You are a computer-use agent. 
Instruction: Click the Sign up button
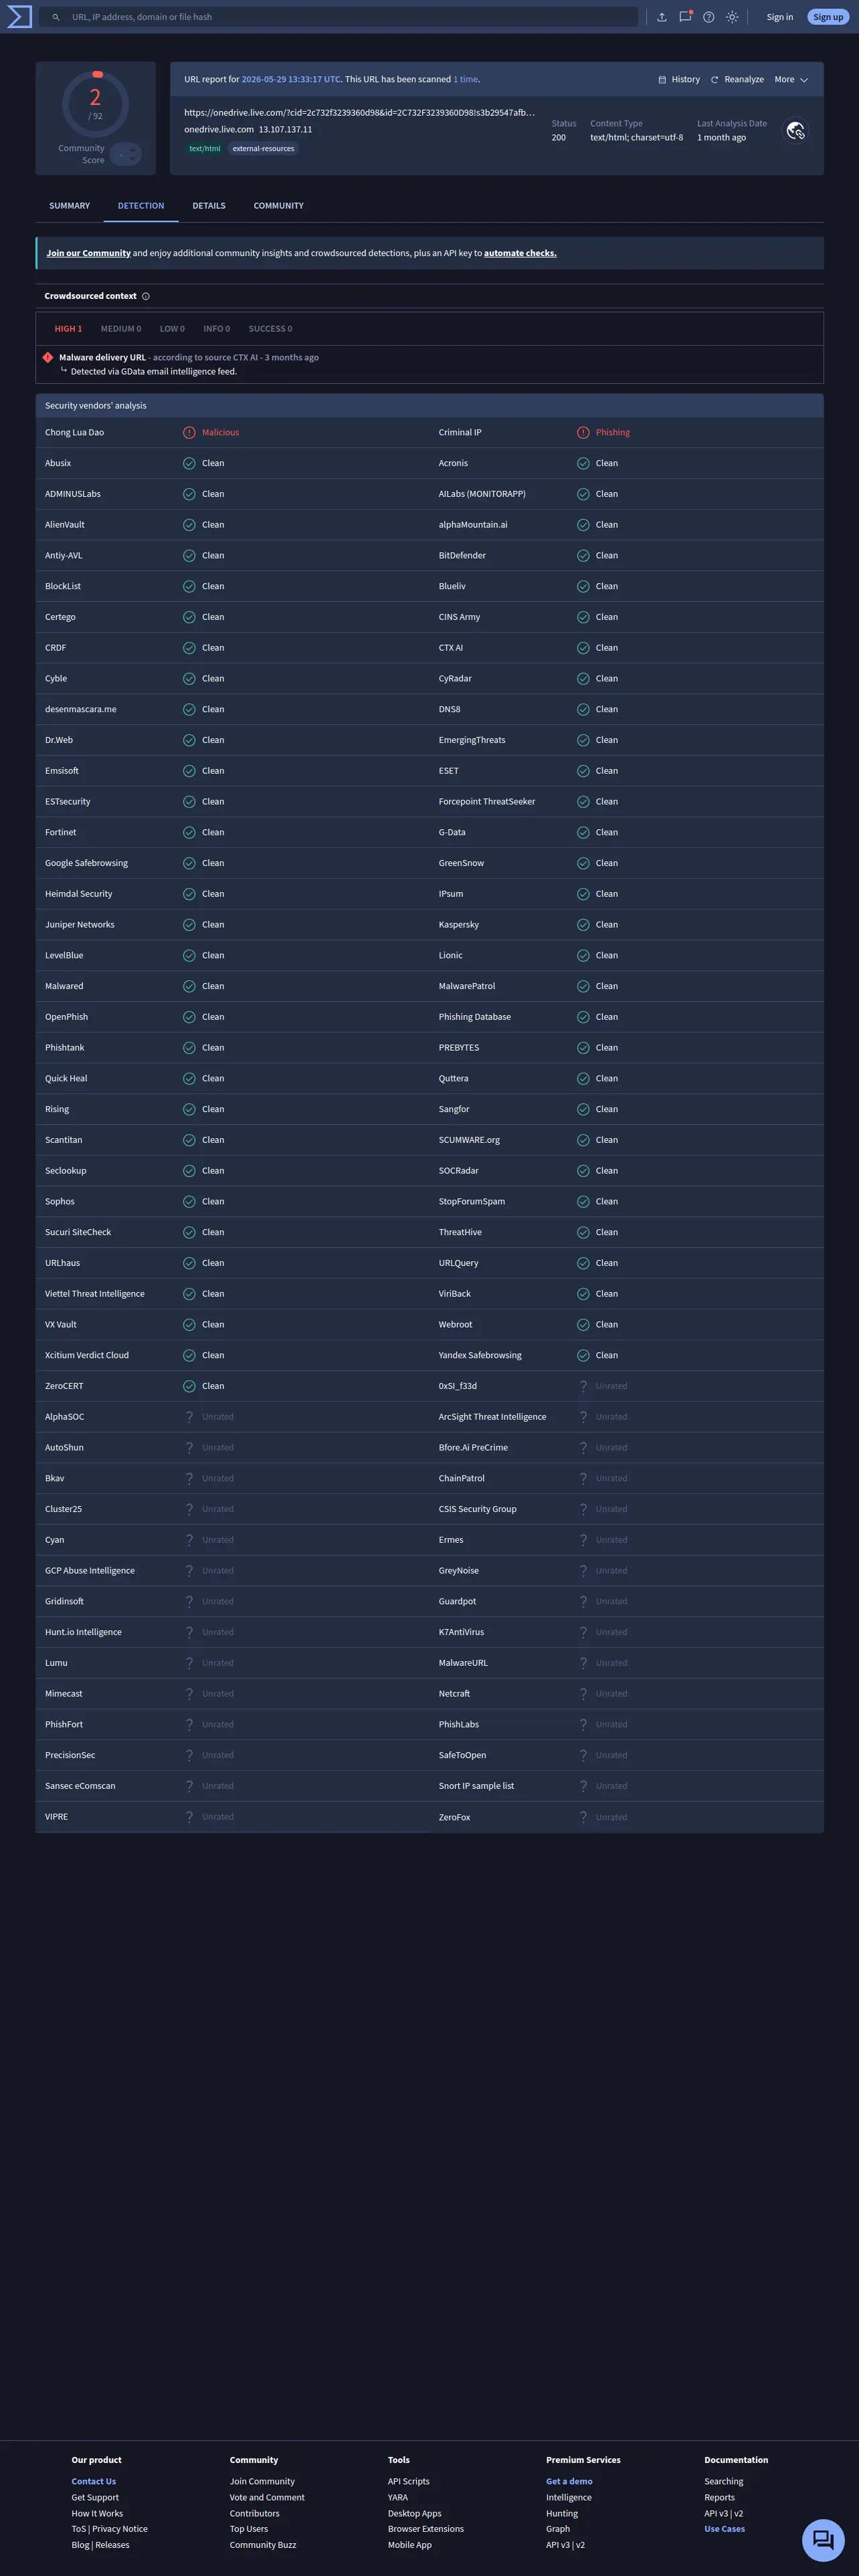coord(828,17)
